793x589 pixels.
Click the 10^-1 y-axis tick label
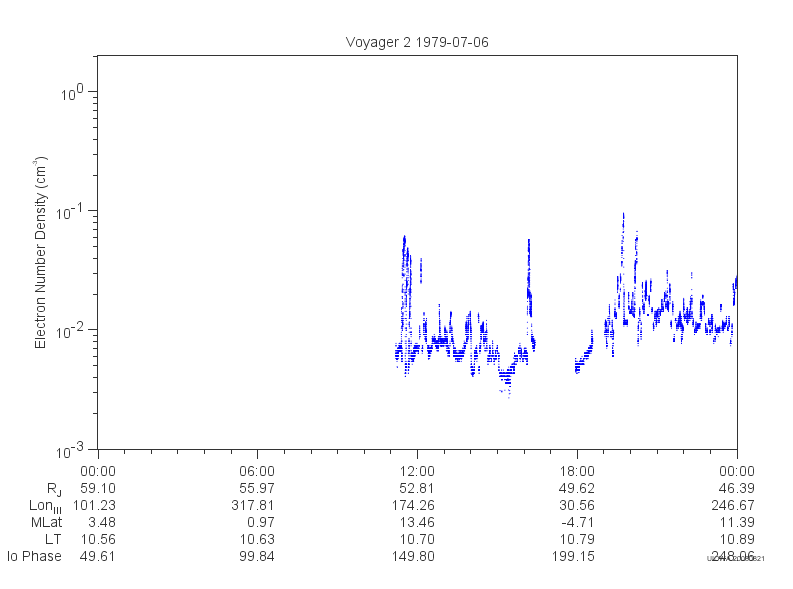[69, 212]
